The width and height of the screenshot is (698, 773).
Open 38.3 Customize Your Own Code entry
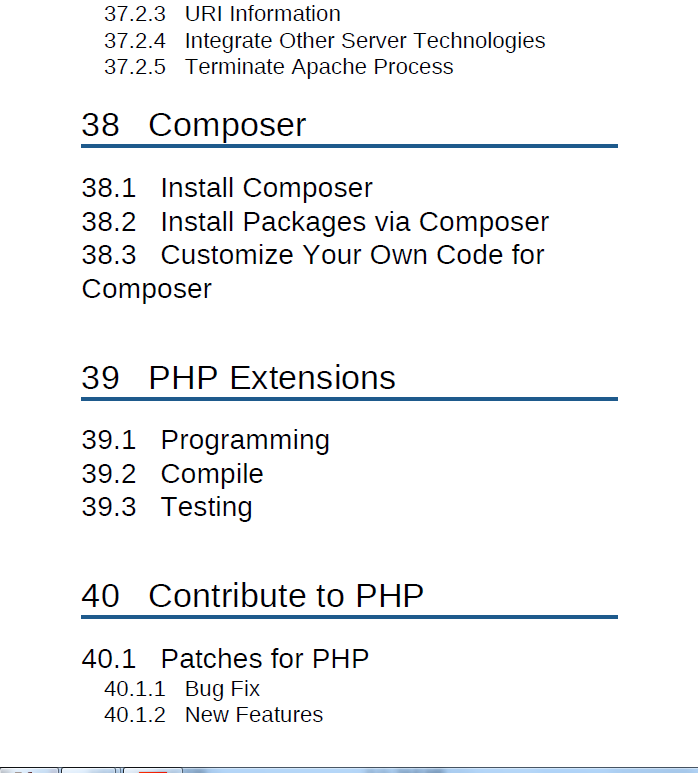coord(313,272)
